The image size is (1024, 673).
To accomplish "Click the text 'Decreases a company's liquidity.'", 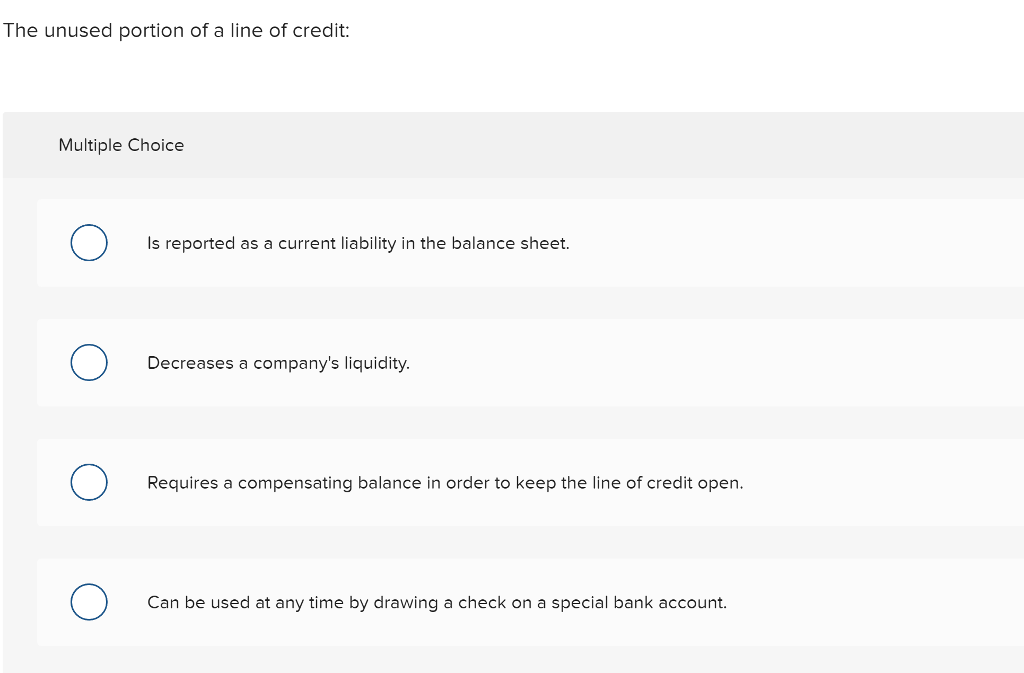I will [x=278, y=363].
